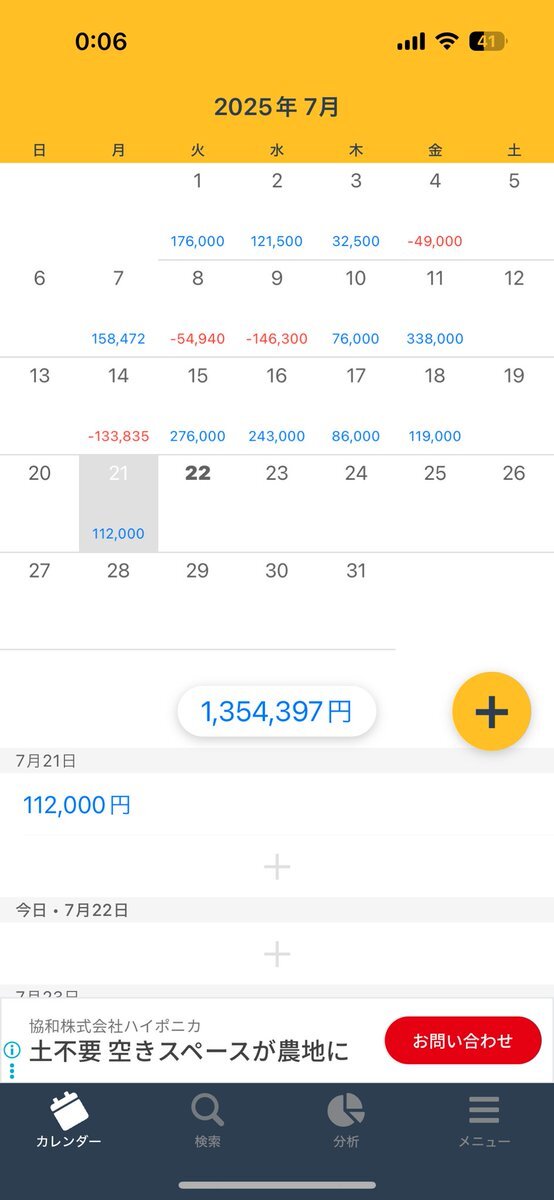Tap the 1,354,397円 monthly total pill
This screenshot has height=1200, width=554.
277,712
